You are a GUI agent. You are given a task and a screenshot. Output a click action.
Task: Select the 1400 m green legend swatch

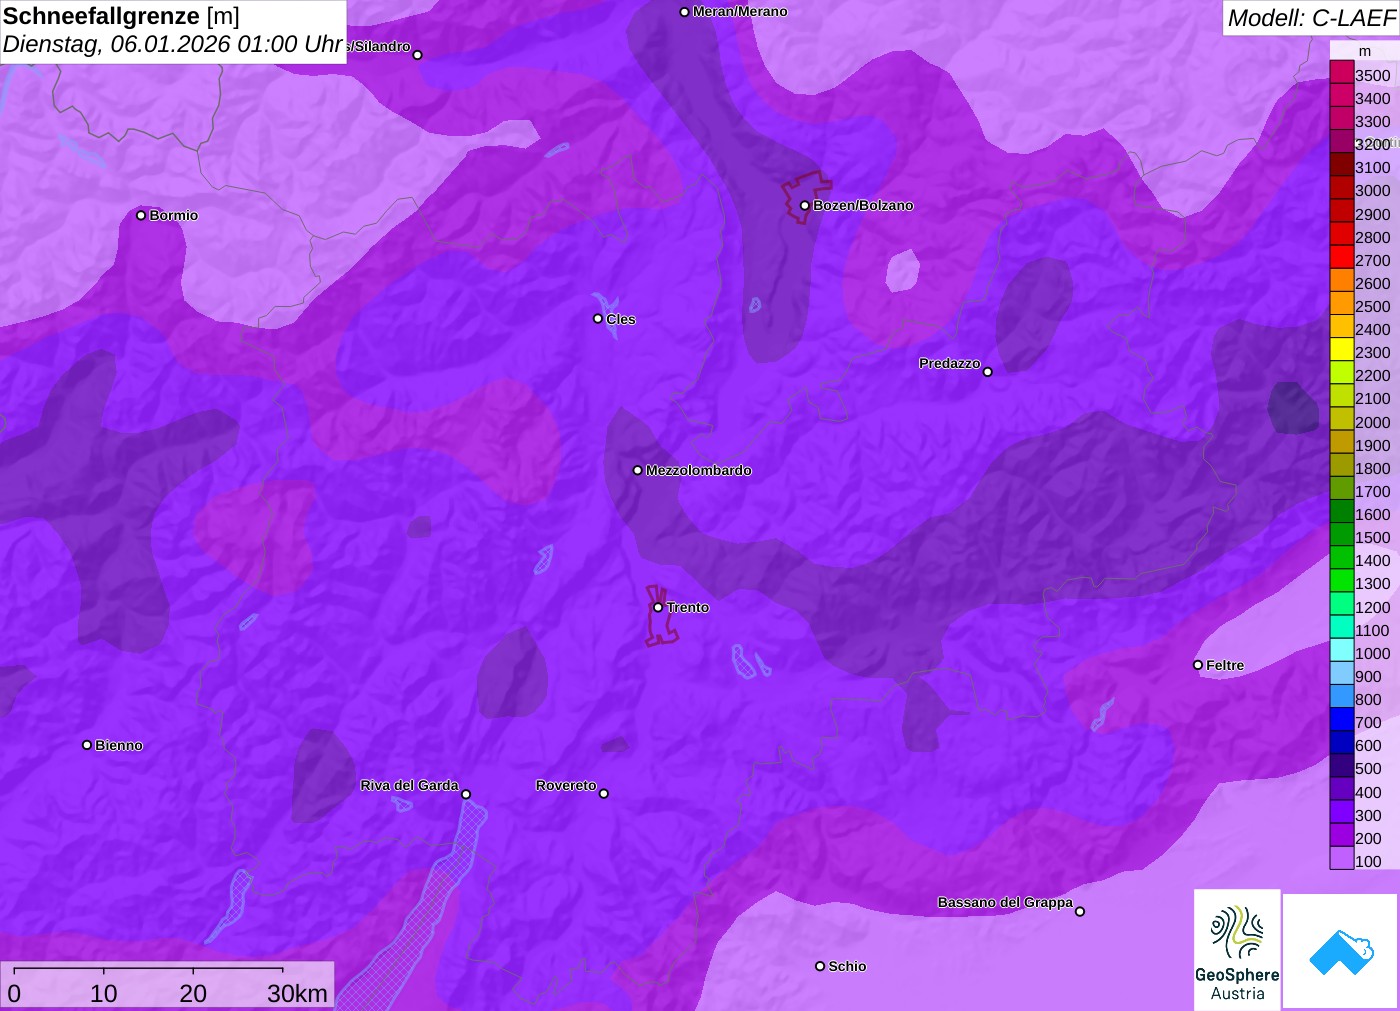pos(1341,558)
